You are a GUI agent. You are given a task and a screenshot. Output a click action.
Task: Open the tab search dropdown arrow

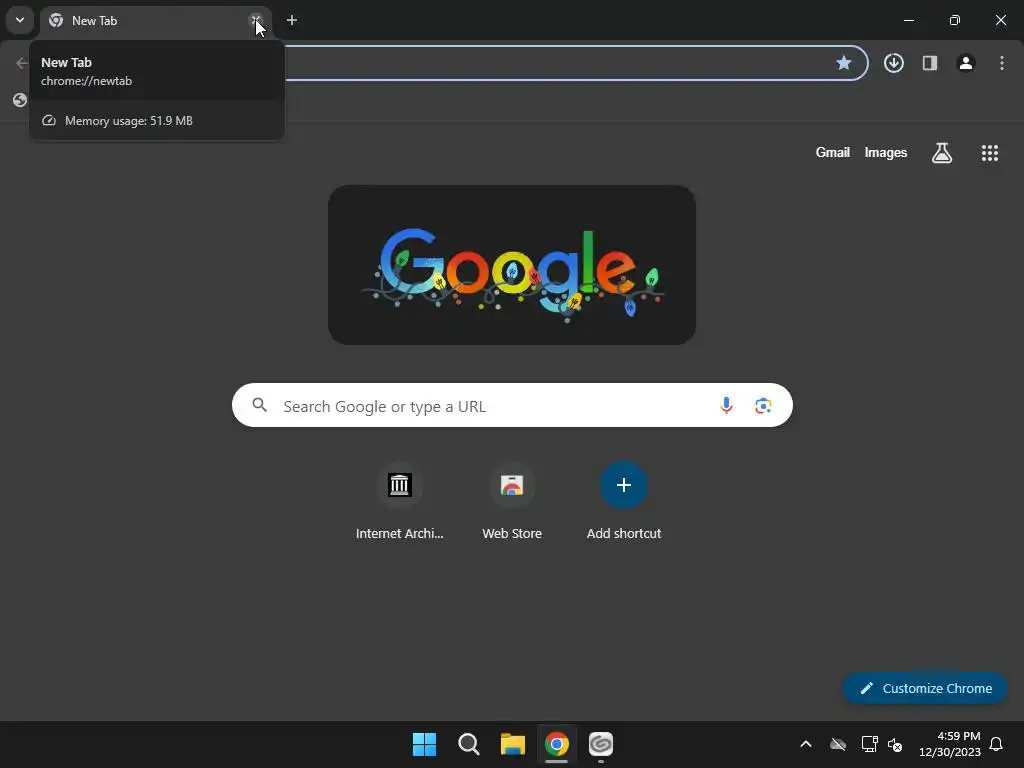coord(20,20)
